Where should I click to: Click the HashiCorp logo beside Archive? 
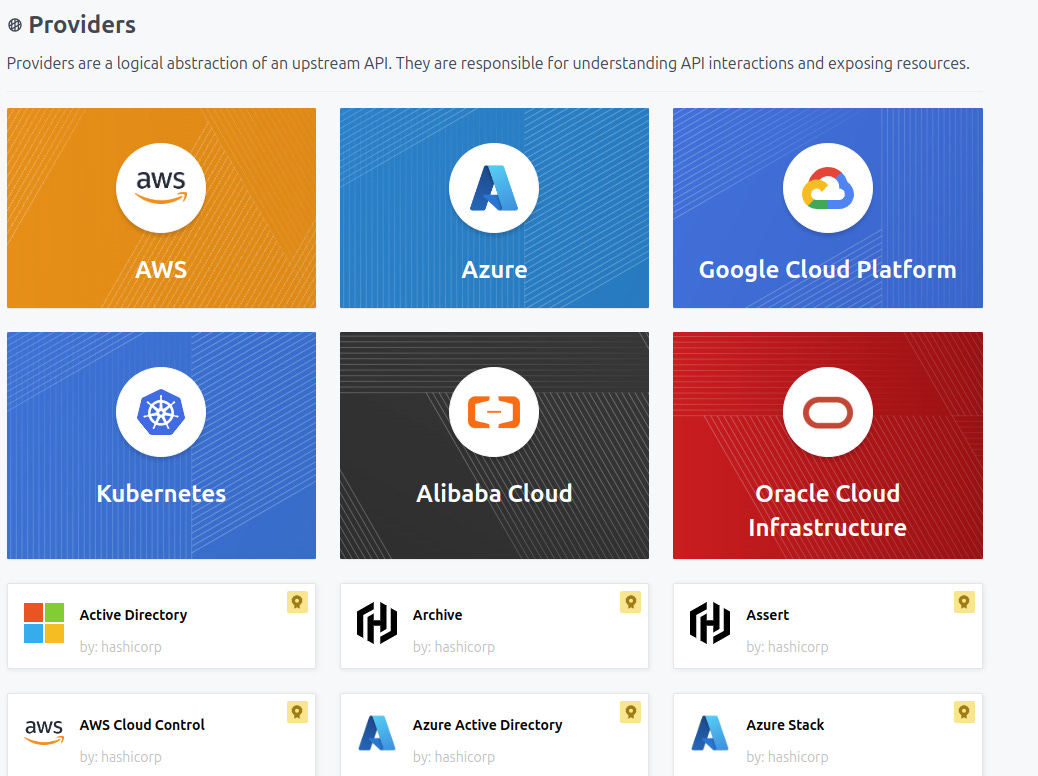[x=377, y=623]
